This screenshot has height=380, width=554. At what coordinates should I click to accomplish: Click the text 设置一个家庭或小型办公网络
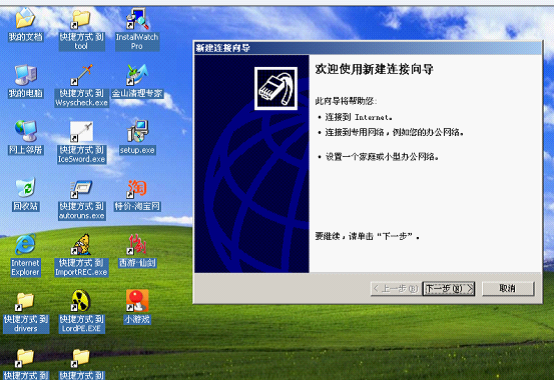click(382, 156)
